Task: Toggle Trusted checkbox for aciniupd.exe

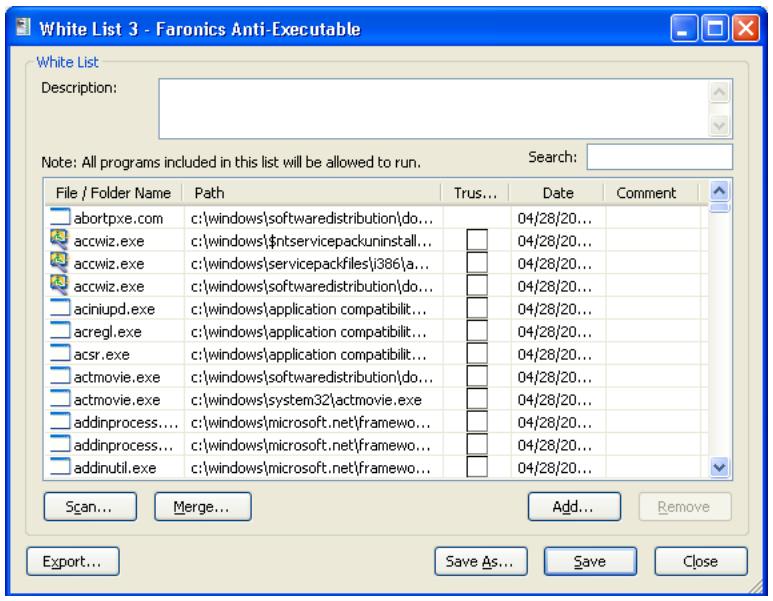Action: pyautogui.click(x=477, y=308)
